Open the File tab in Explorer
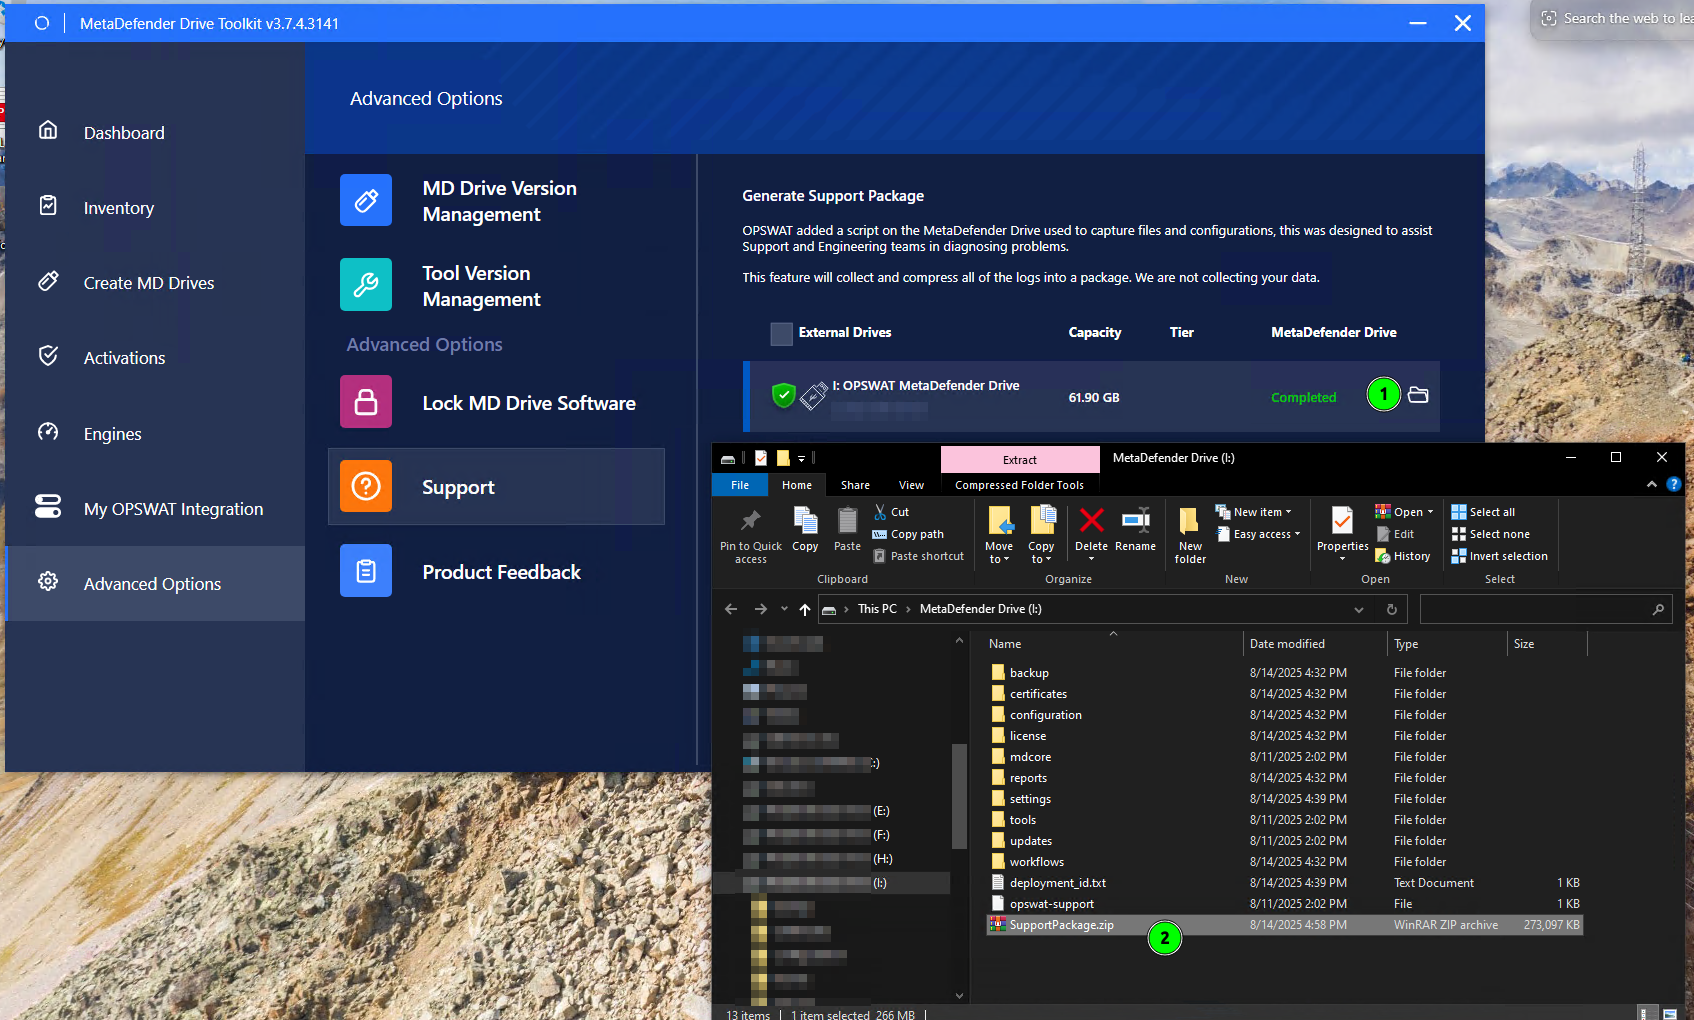1694x1020 pixels. [x=740, y=485]
